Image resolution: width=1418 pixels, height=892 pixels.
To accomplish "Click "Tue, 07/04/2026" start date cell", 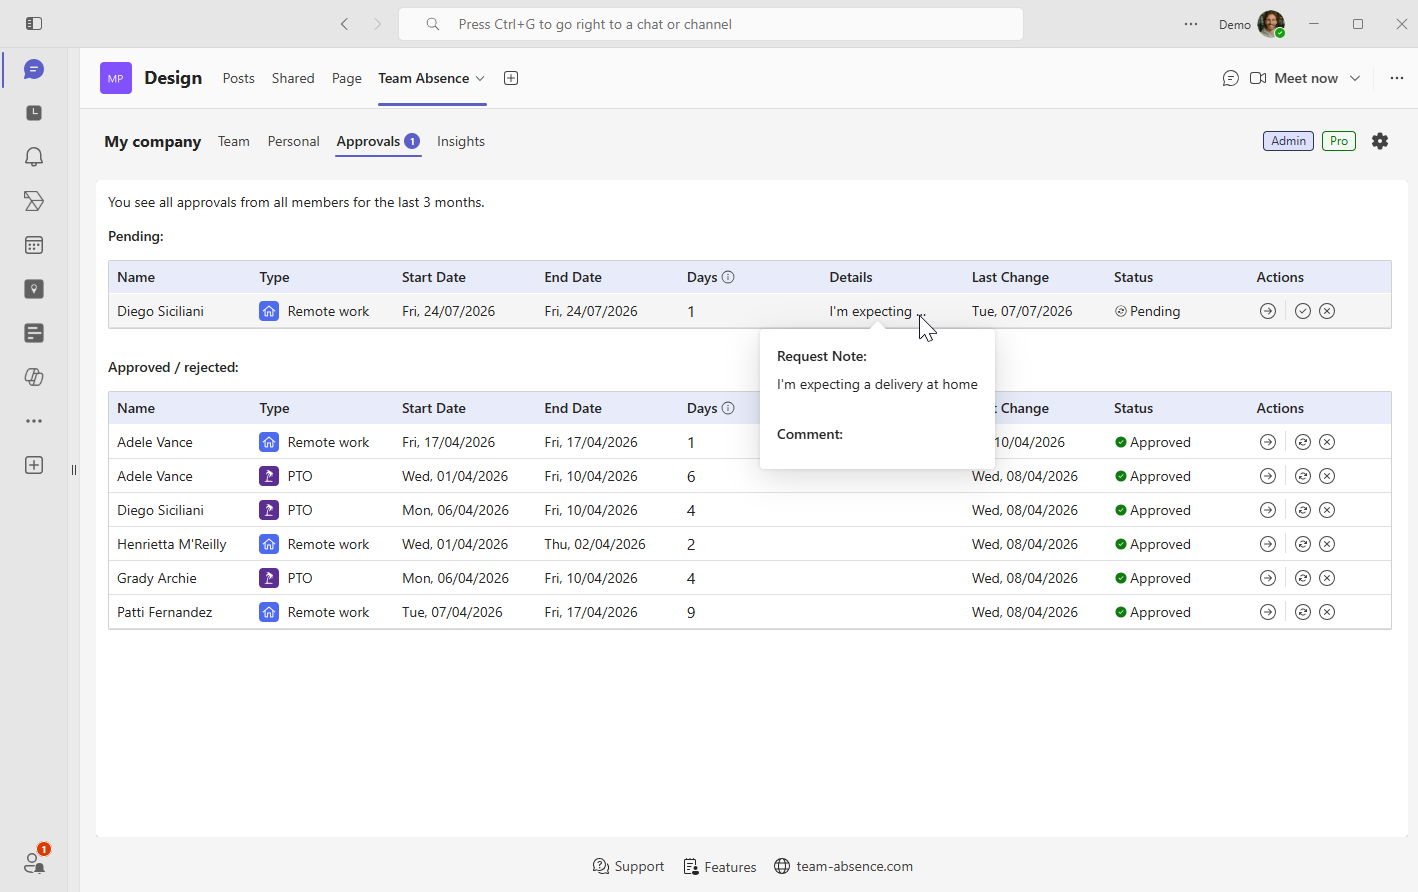I will tap(452, 612).
